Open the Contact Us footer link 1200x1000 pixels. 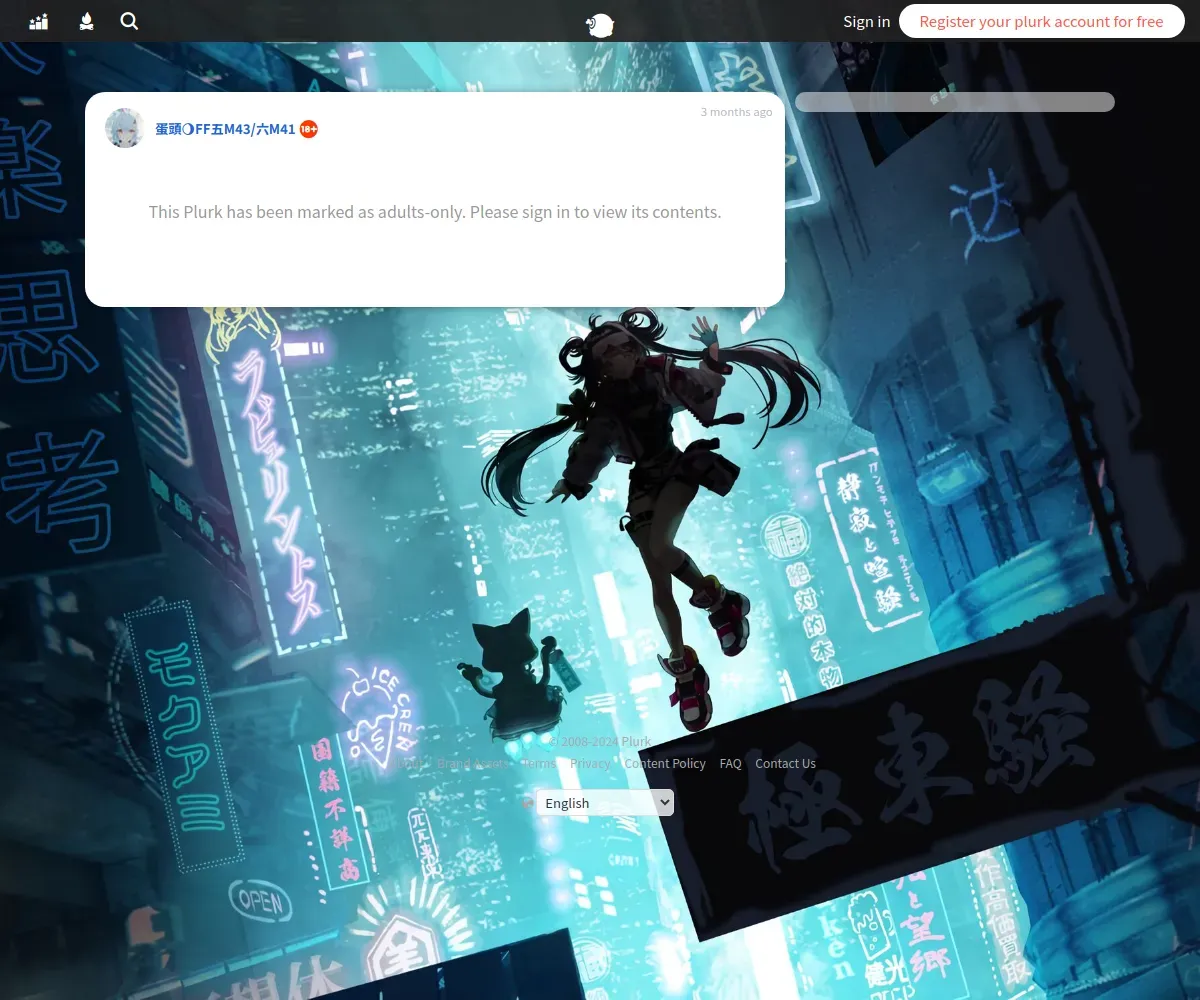click(785, 763)
